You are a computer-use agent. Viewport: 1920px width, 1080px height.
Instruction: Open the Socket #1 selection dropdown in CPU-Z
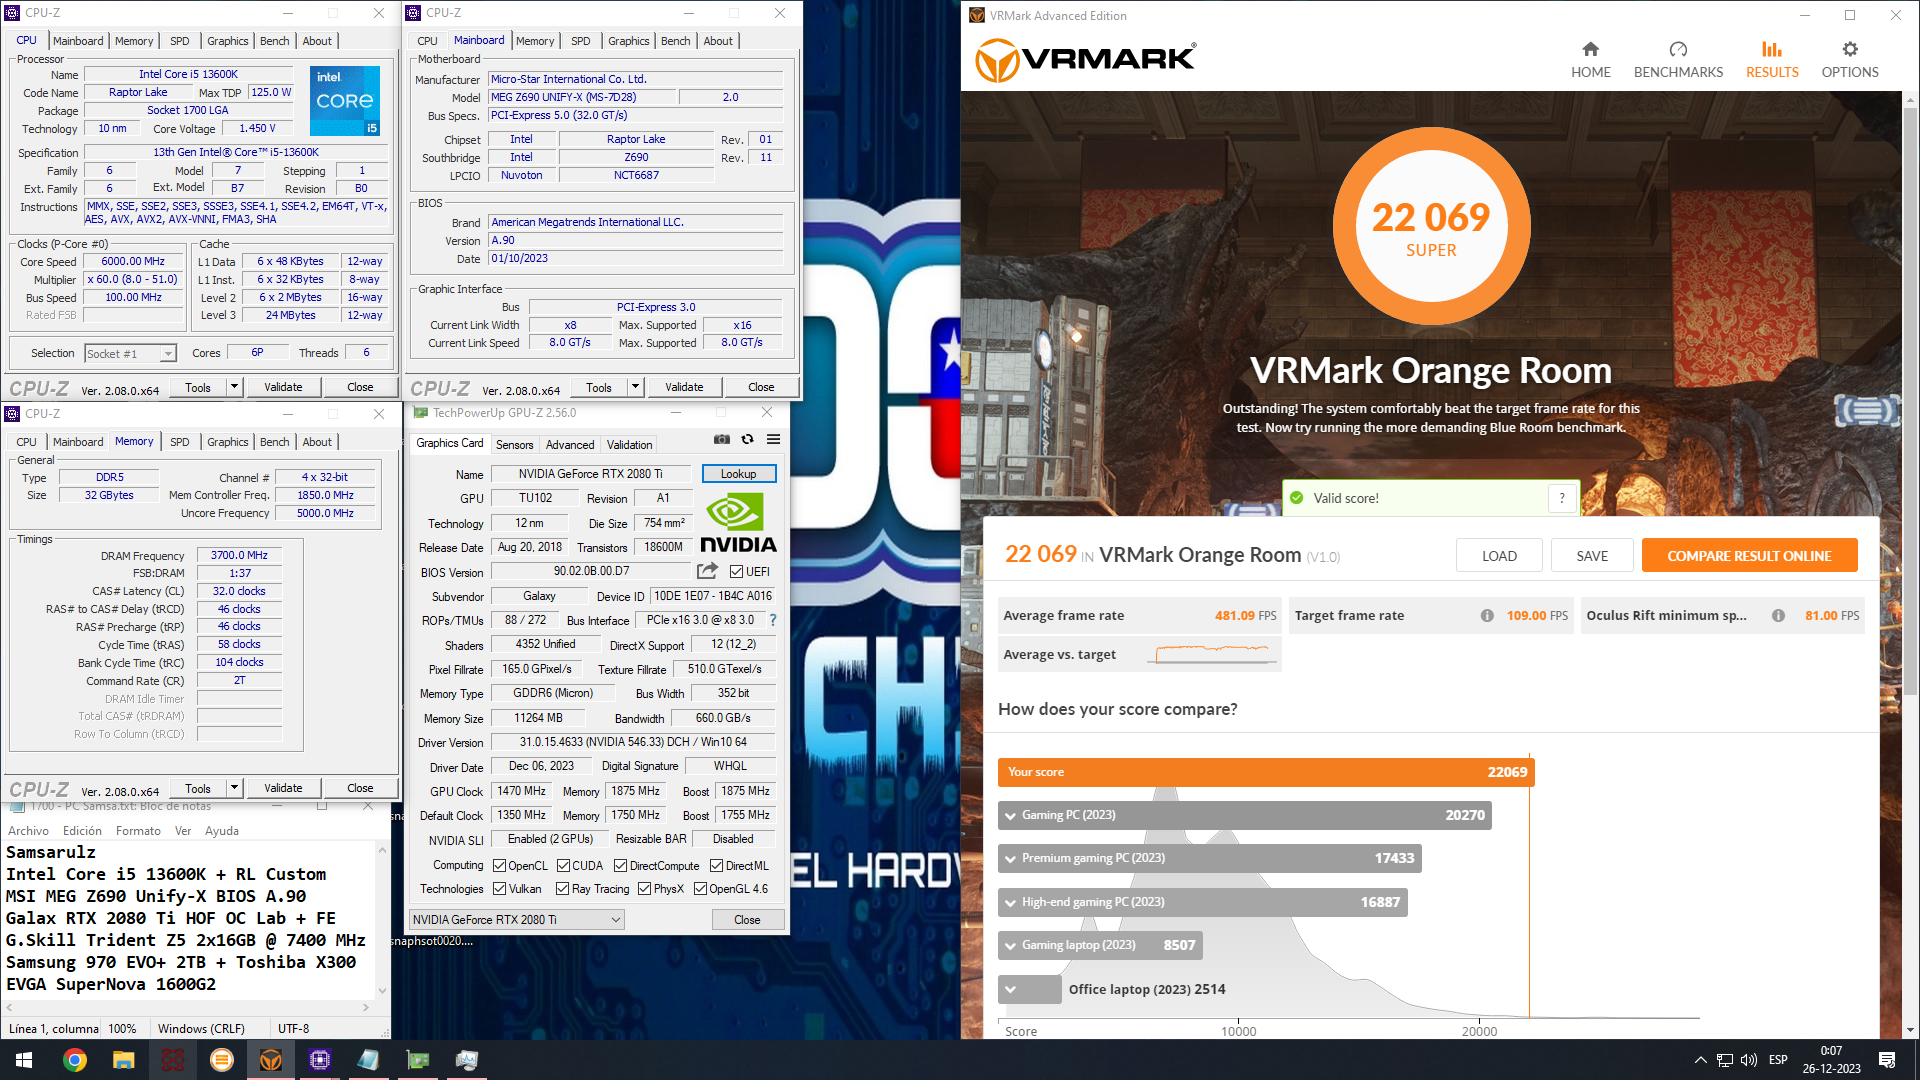point(130,354)
